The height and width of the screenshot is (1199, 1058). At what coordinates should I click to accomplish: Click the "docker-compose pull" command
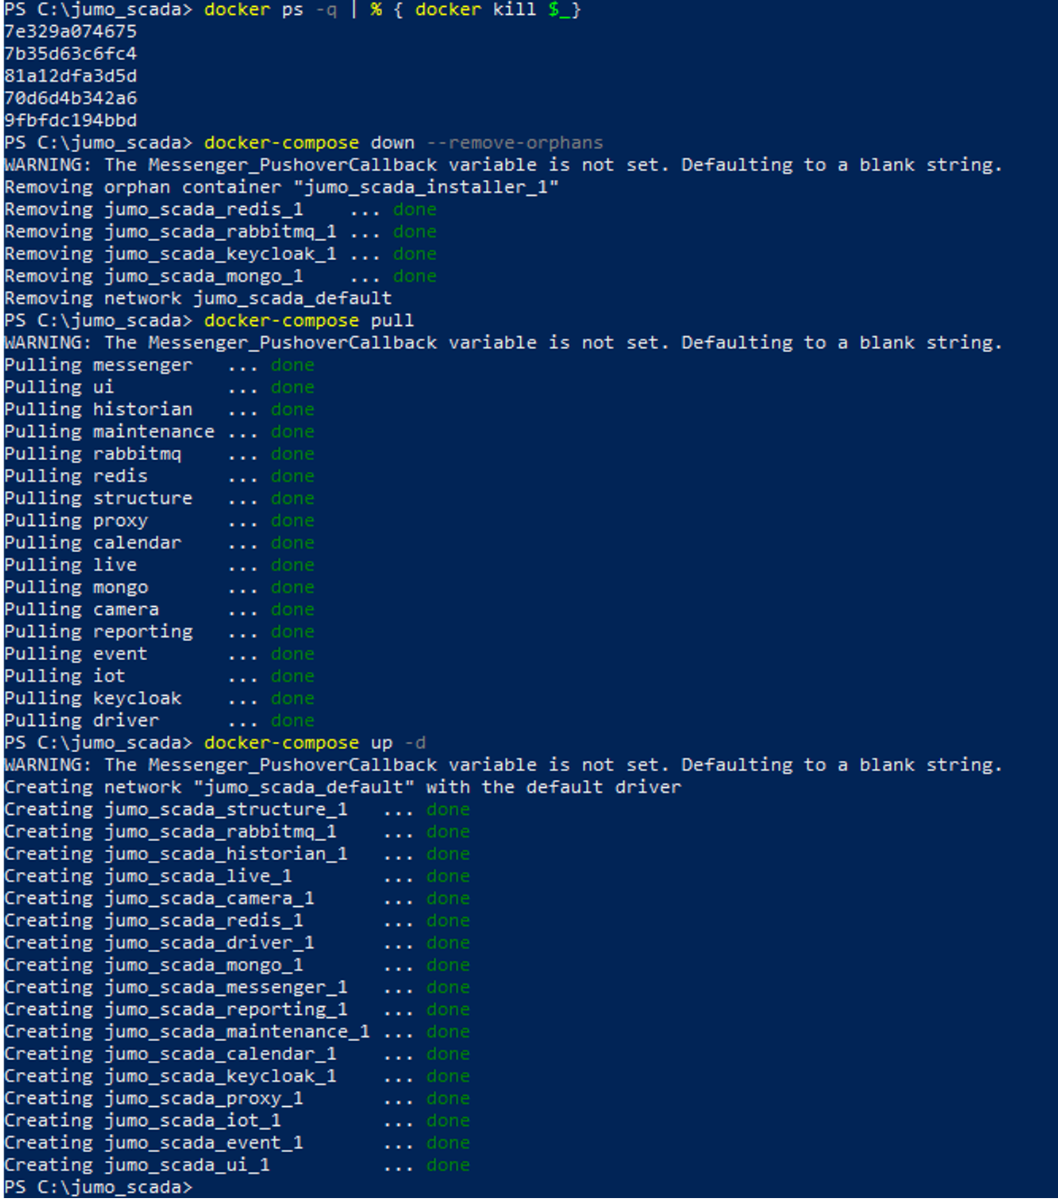pyautogui.click(x=308, y=320)
